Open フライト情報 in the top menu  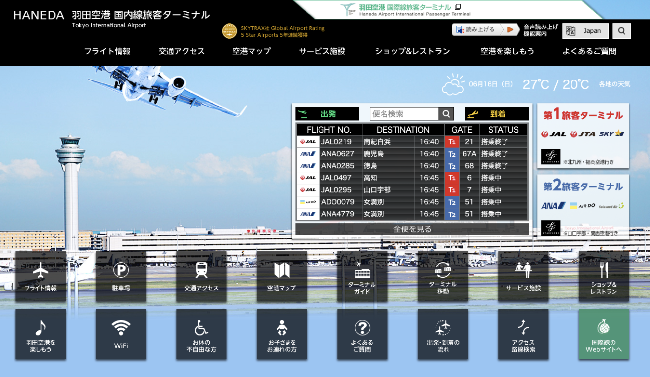[x=107, y=51]
